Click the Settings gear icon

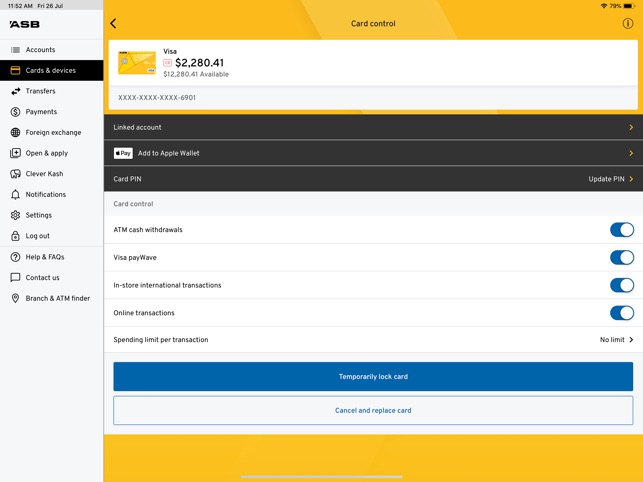point(15,215)
